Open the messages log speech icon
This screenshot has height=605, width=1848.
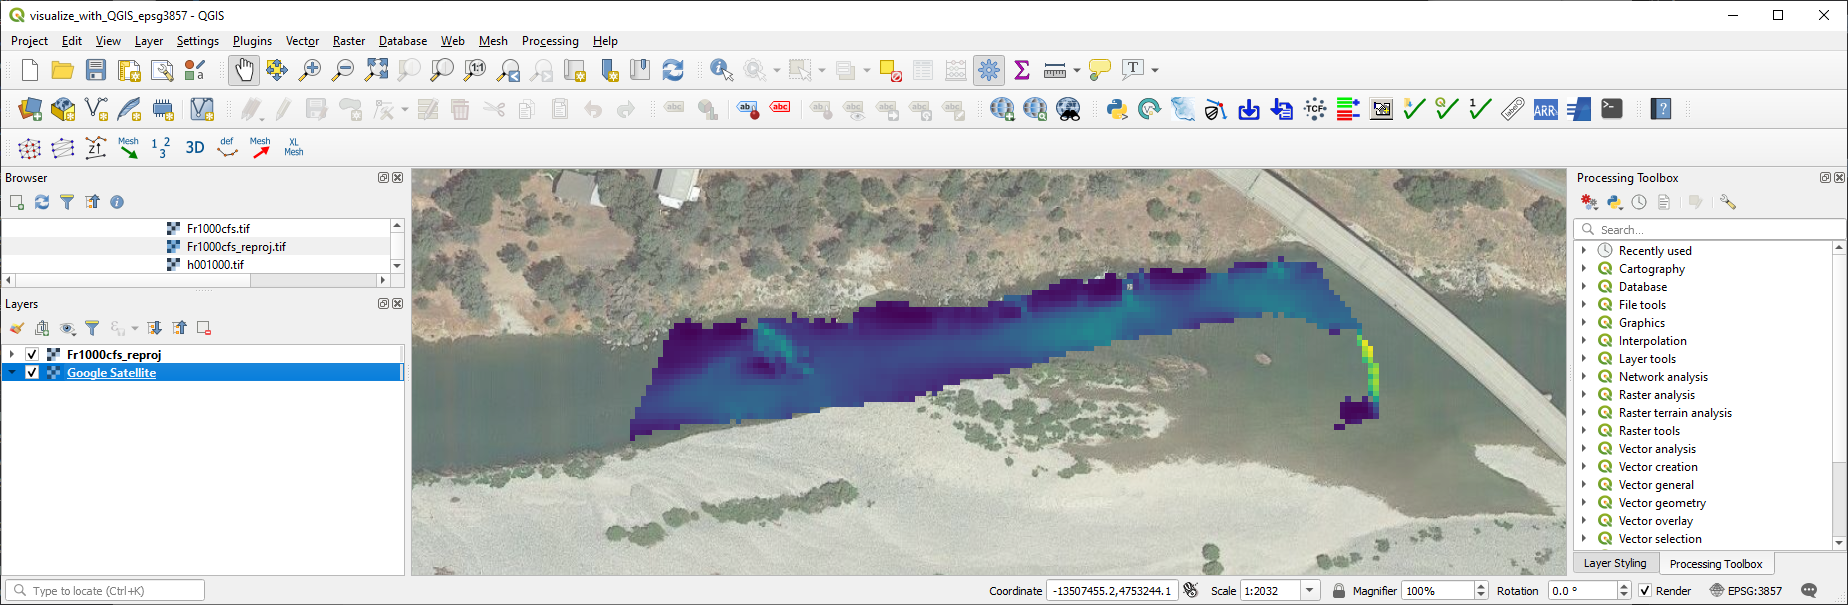tap(1809, 591)
